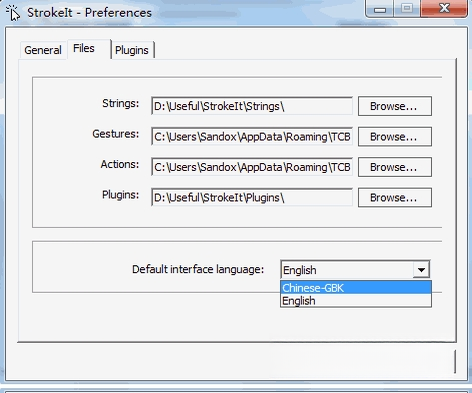Browse for the Plugins folder
Viewport: 472px width, 393px height.
395,198
